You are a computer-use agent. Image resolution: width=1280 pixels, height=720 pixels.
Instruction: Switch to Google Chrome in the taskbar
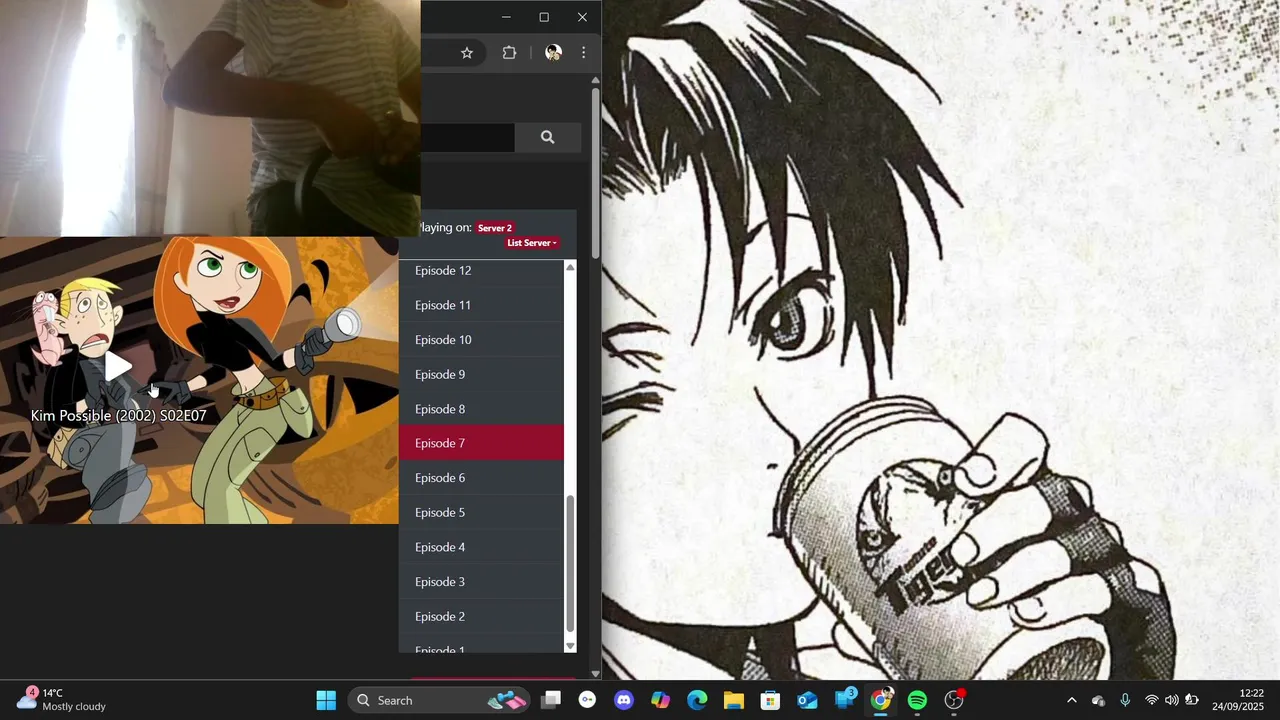(x=880, y=700)
